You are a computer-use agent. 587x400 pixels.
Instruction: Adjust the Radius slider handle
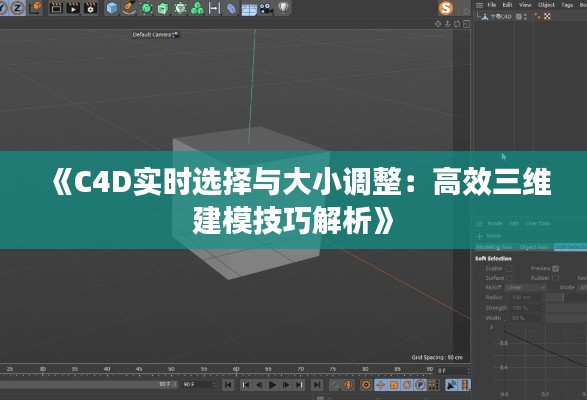pos(563,297)
